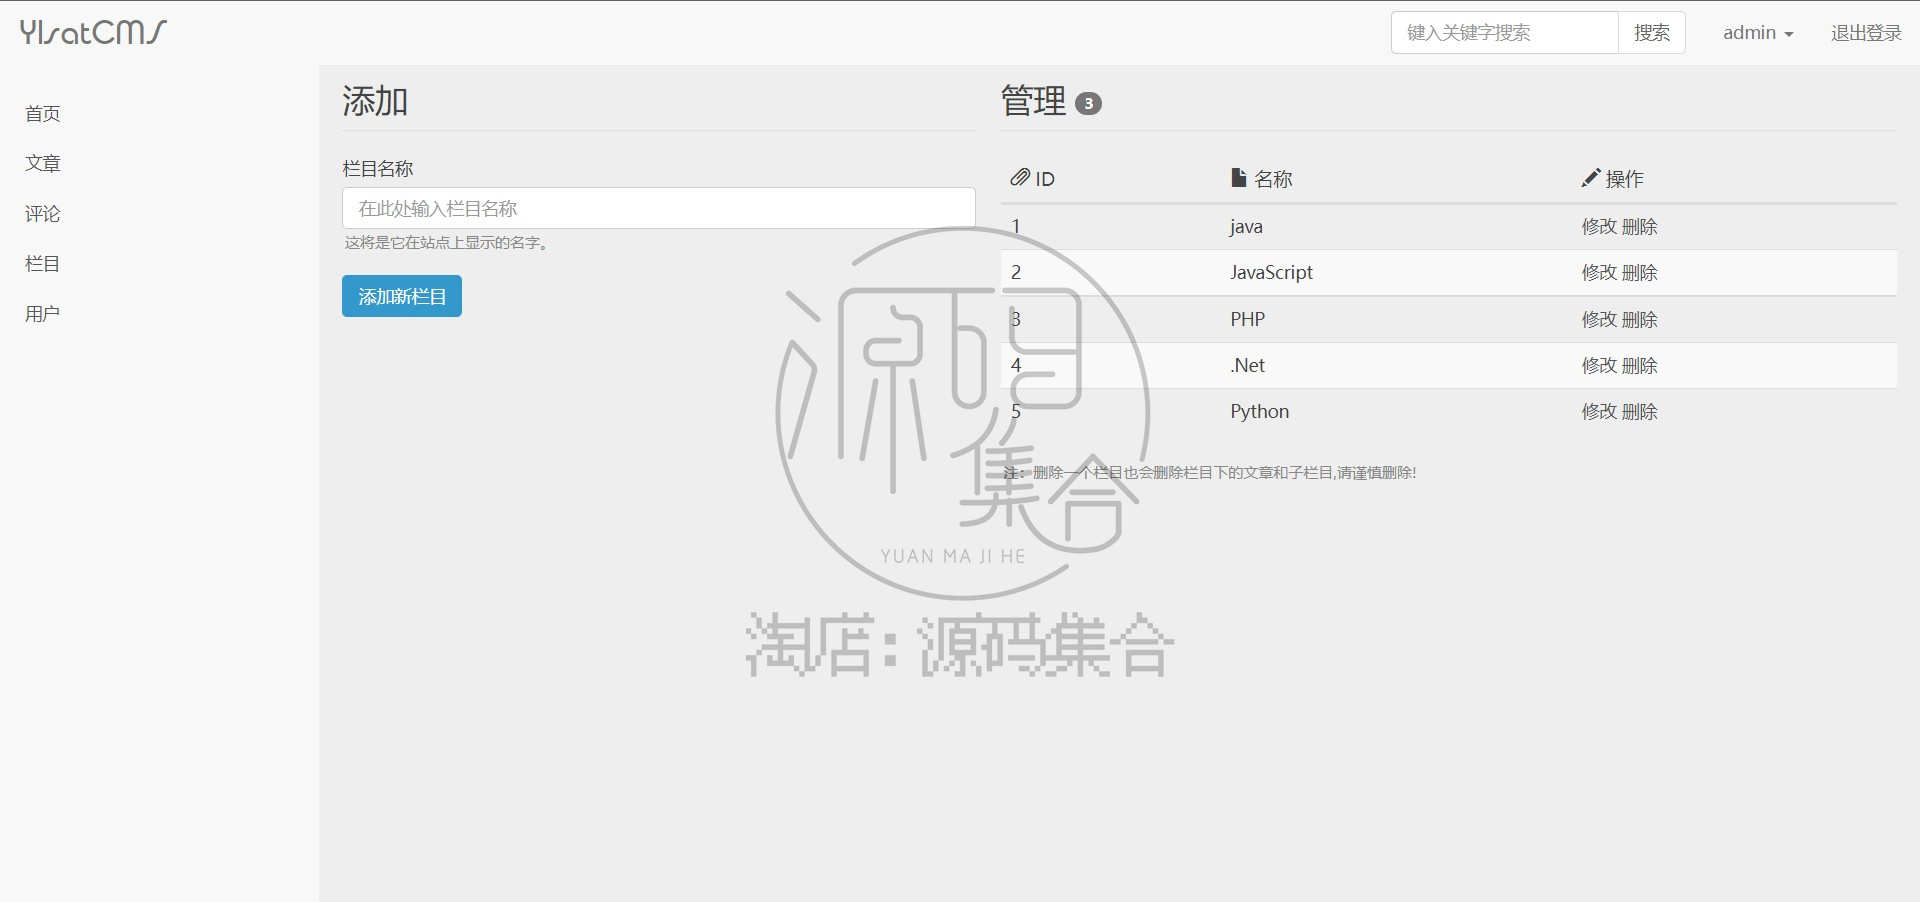Screen dimensions: 1920x902
Task: Click 删除 for the .Net row
Action: click(1640, 366)
